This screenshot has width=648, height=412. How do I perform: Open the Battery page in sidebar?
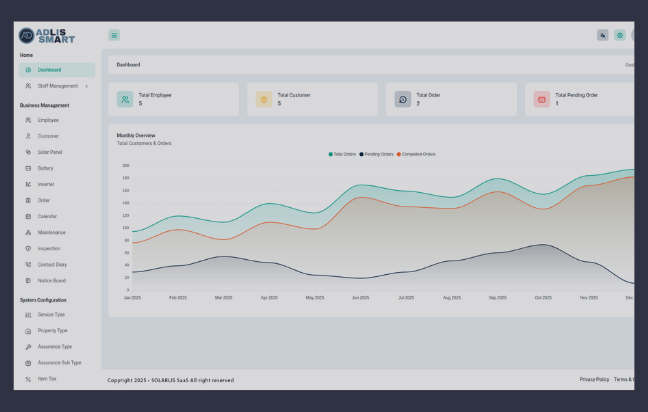(x=45, y=168)
